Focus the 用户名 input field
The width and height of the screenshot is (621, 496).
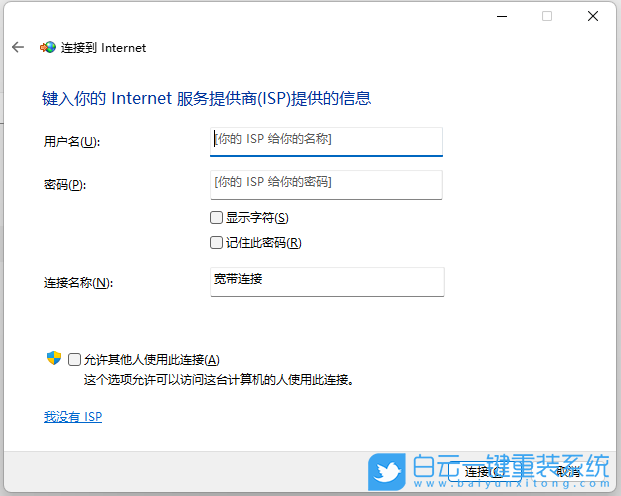[326, 141]
